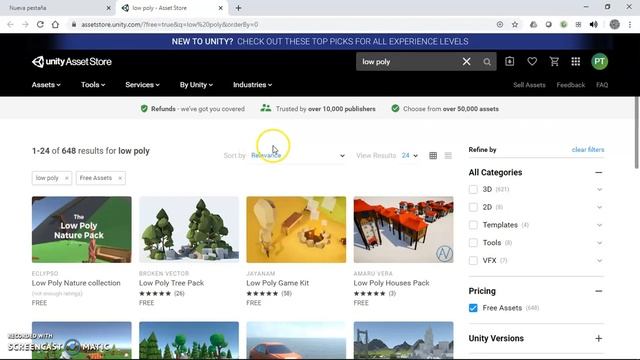
Task: Open Low Poly Nature Pack thumbnail
Action: [x=82, y=229]
